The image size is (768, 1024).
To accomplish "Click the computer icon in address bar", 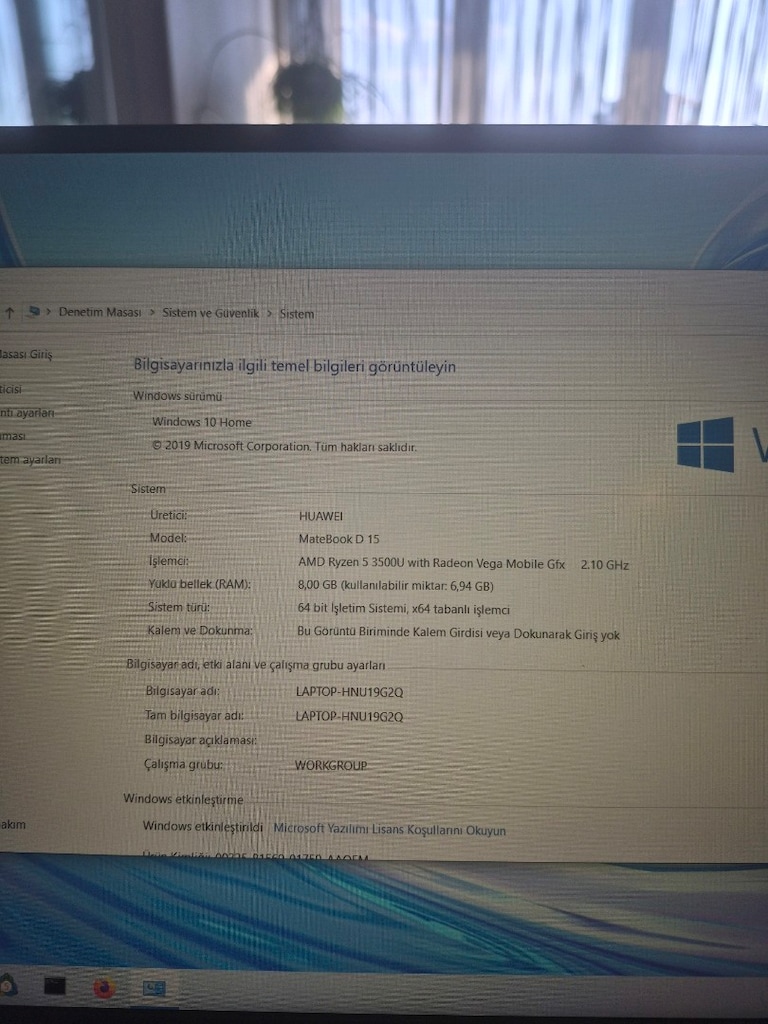I will (x=33, y=312).
